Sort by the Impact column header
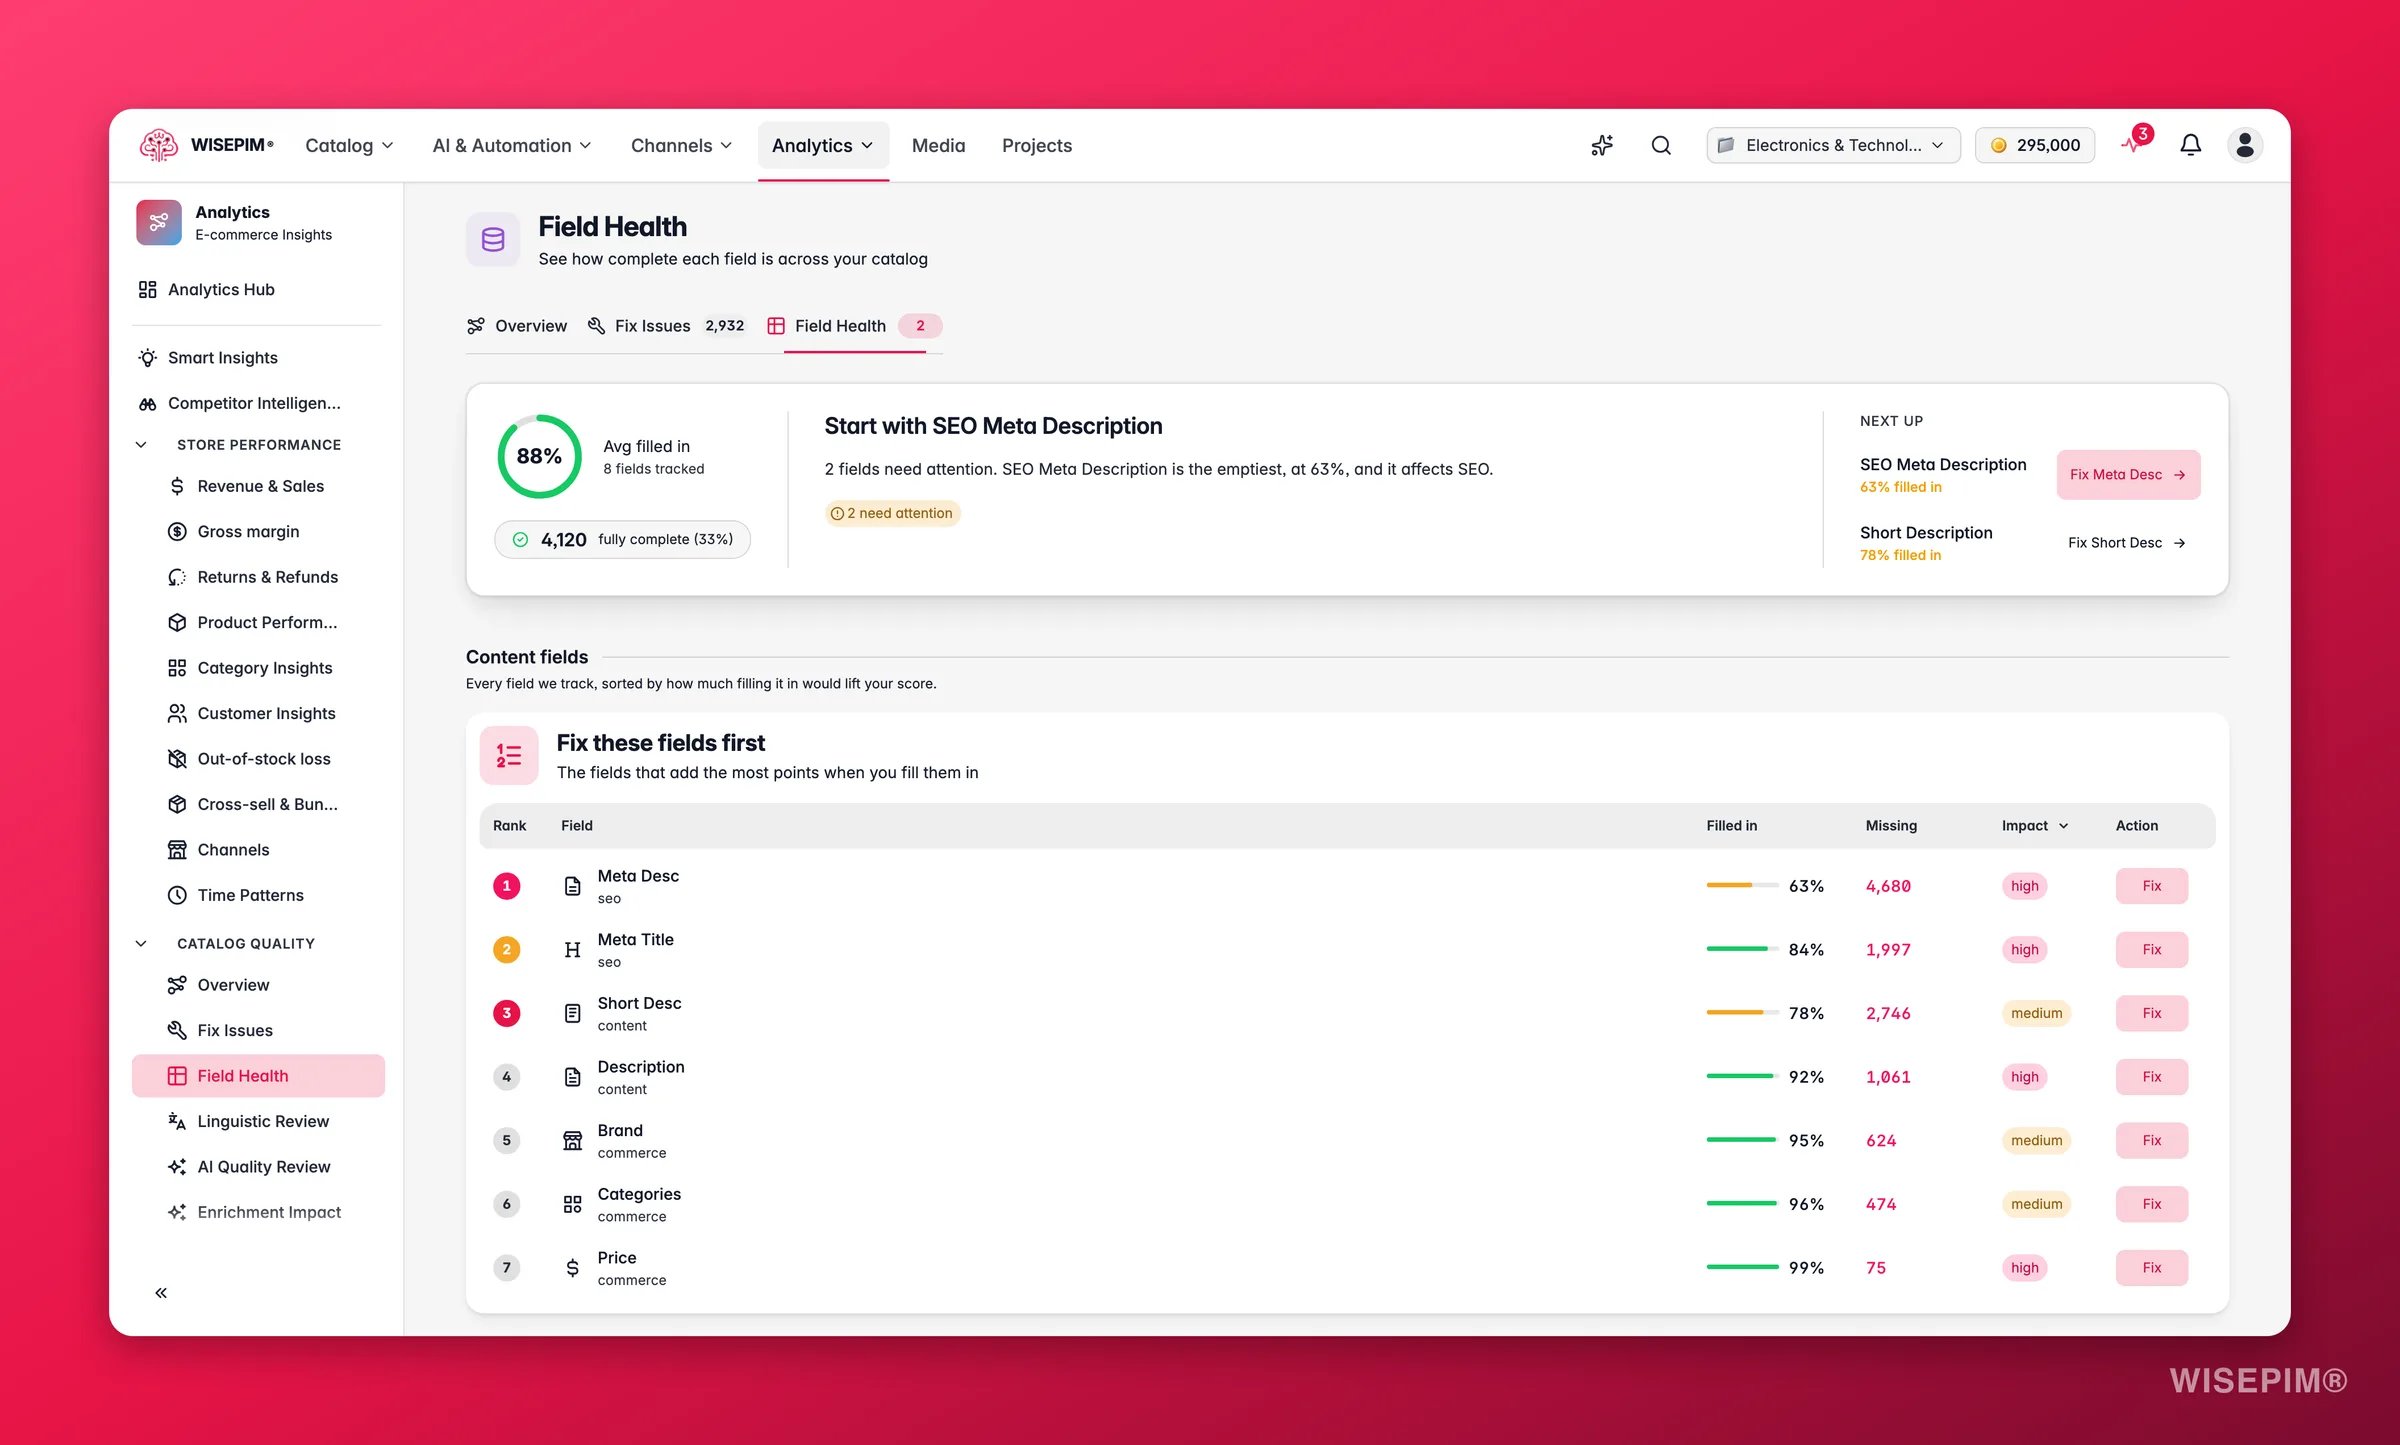This screenshot has height=1445, width=2400. (x=2035, y=826)
